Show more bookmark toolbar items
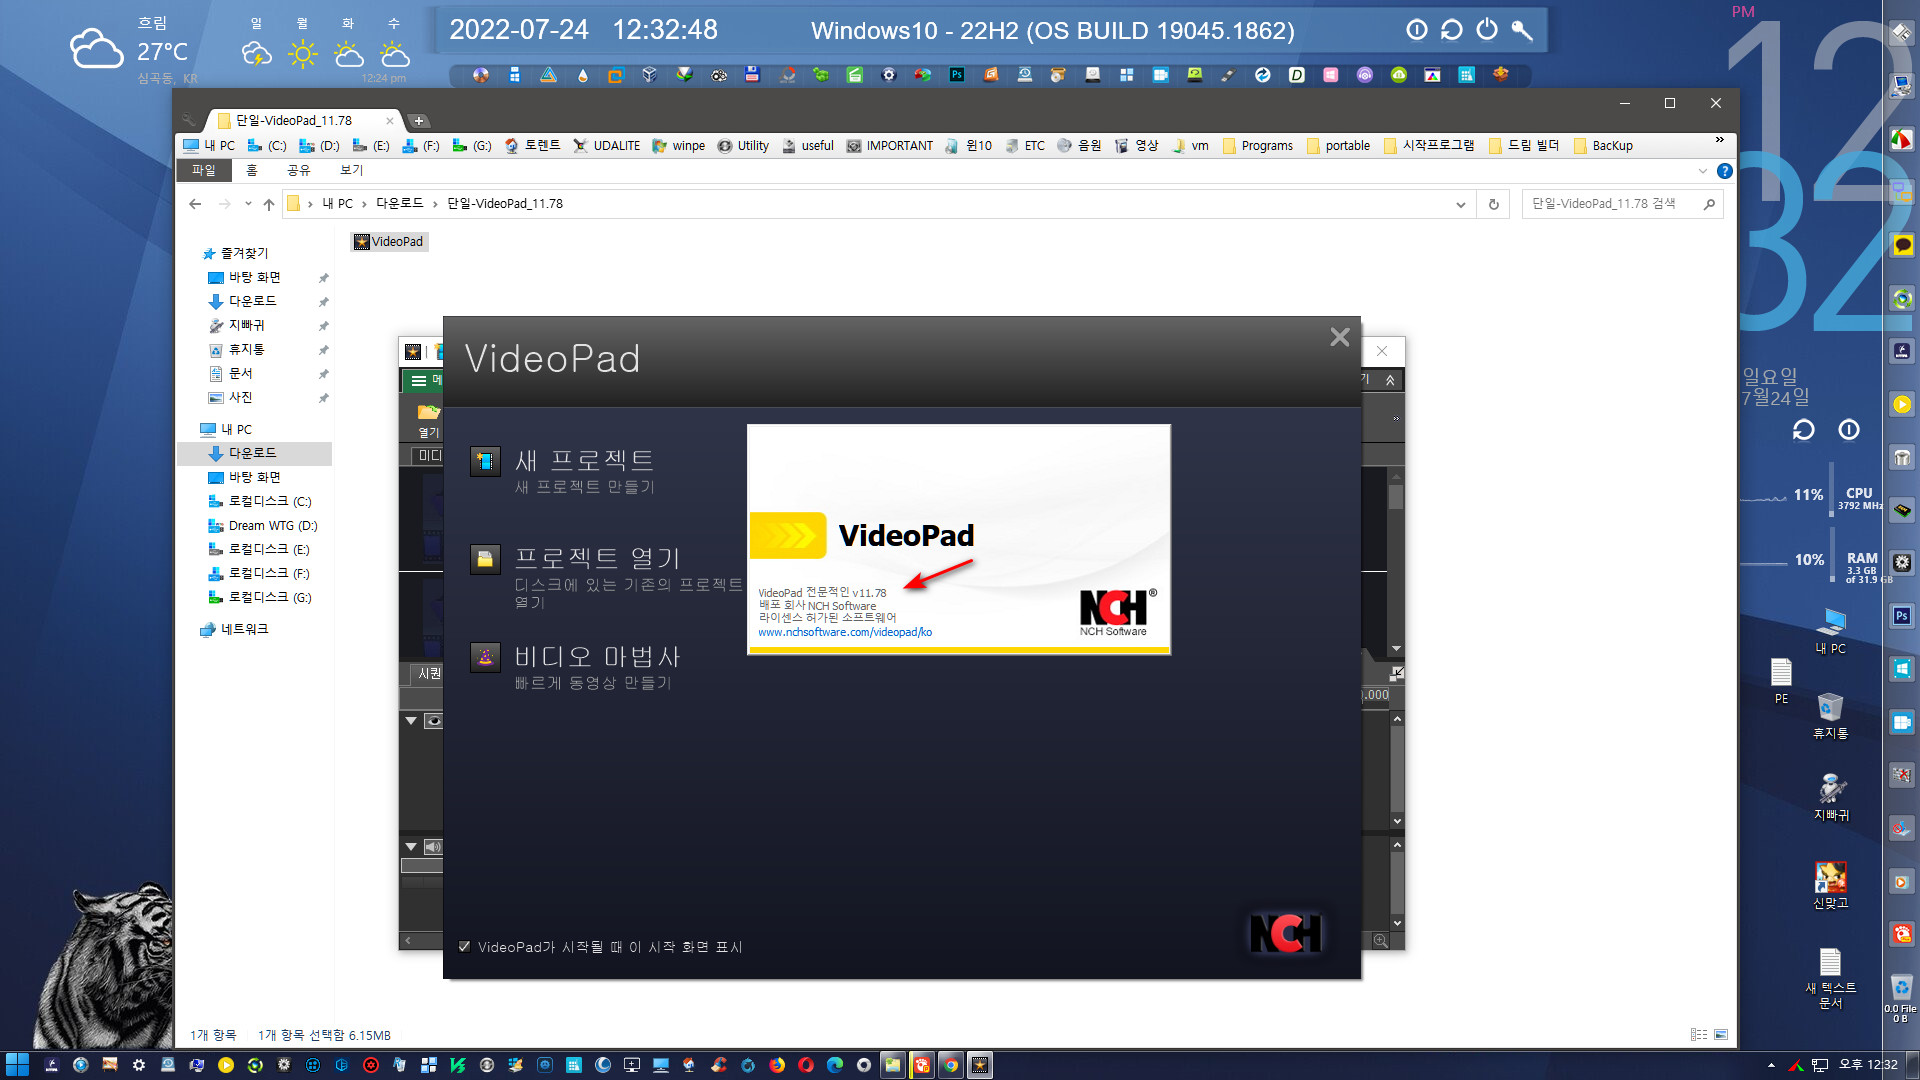 click(1720, 140)
